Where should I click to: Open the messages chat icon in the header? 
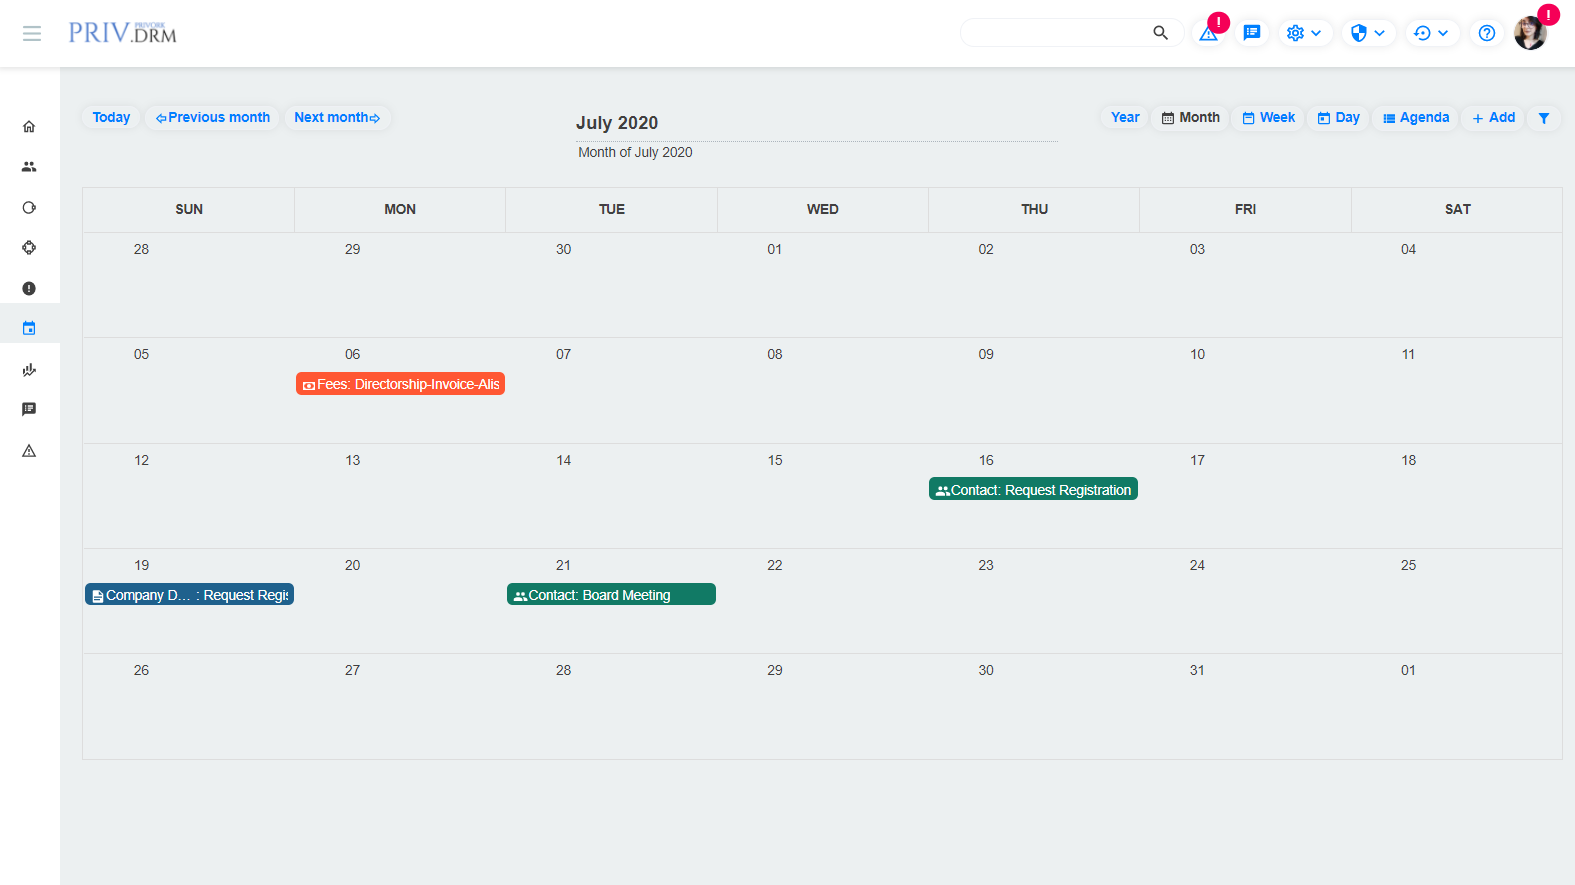point(1251,33)
